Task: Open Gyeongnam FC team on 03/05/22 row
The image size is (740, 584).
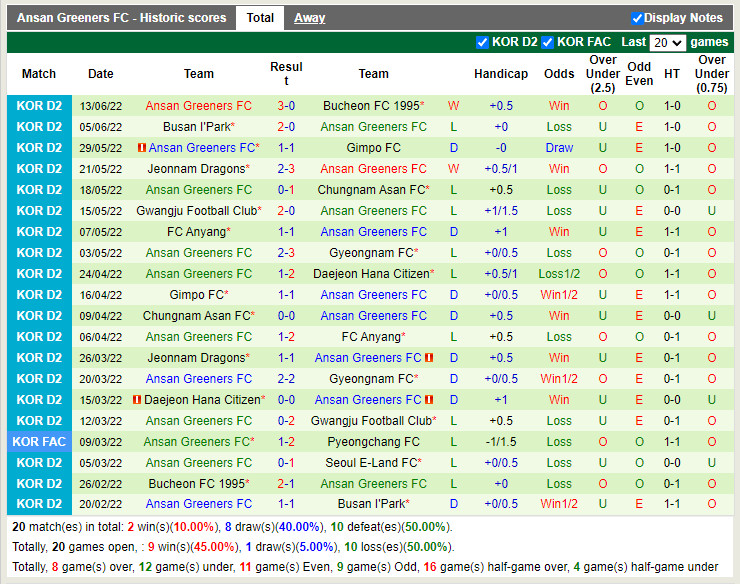Action: (373, 253)
